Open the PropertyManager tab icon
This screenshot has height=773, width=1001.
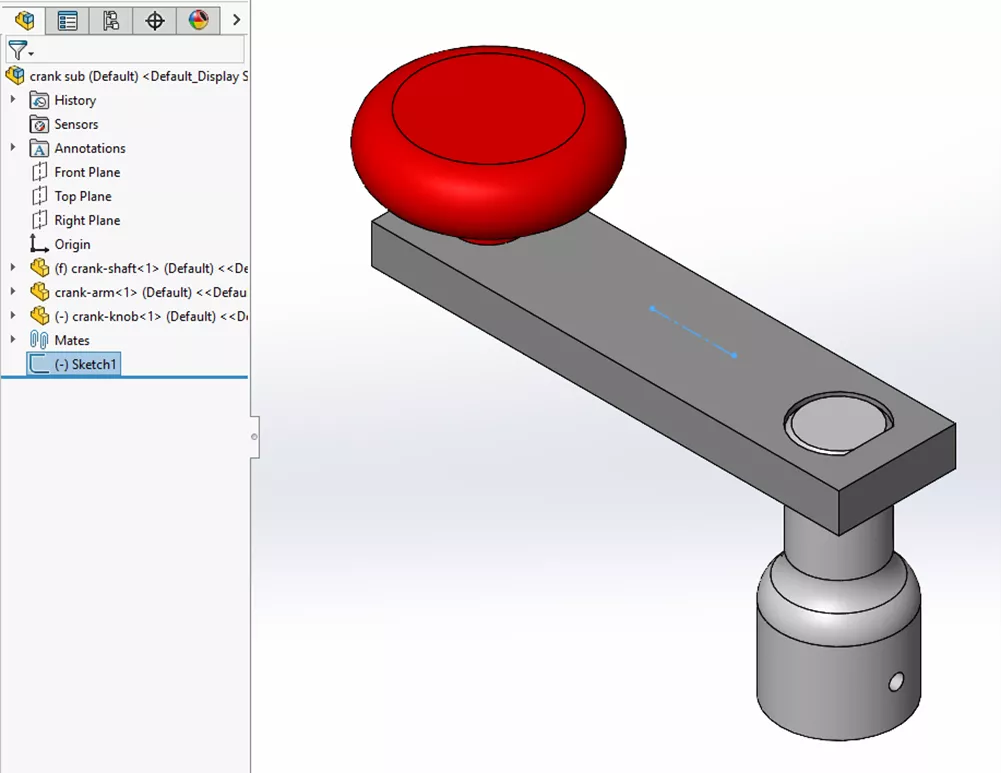click(x=67, y=20)
